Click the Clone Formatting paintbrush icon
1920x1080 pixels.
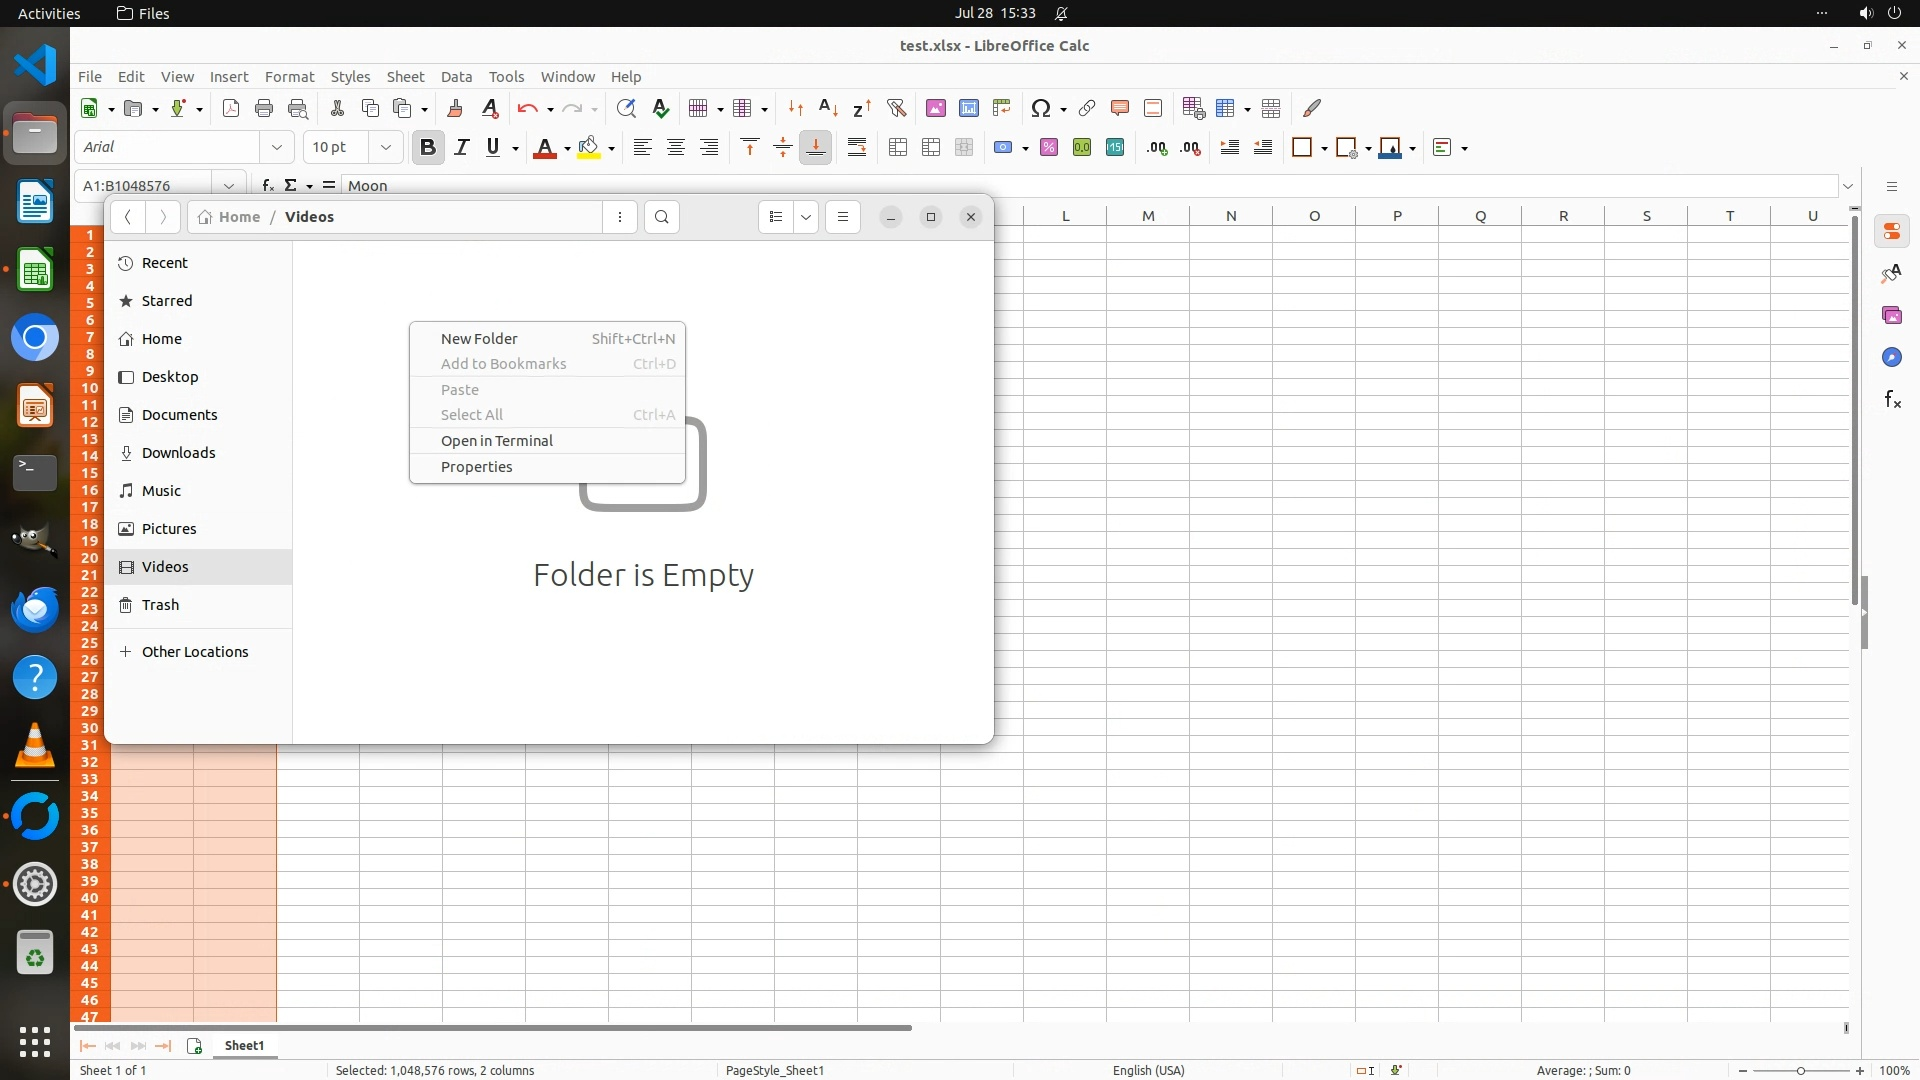click(455, 108)
